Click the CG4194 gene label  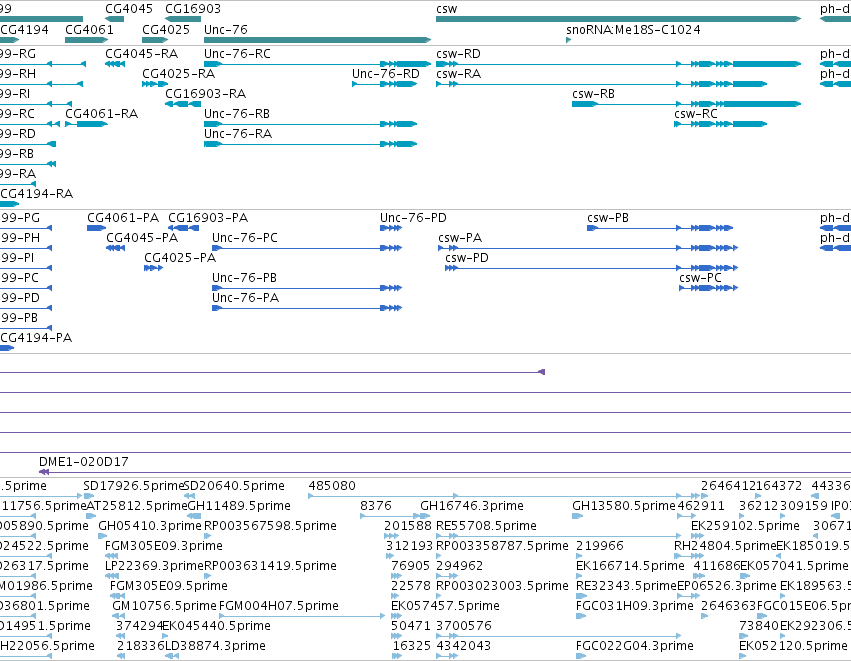(x=24, y=29)
